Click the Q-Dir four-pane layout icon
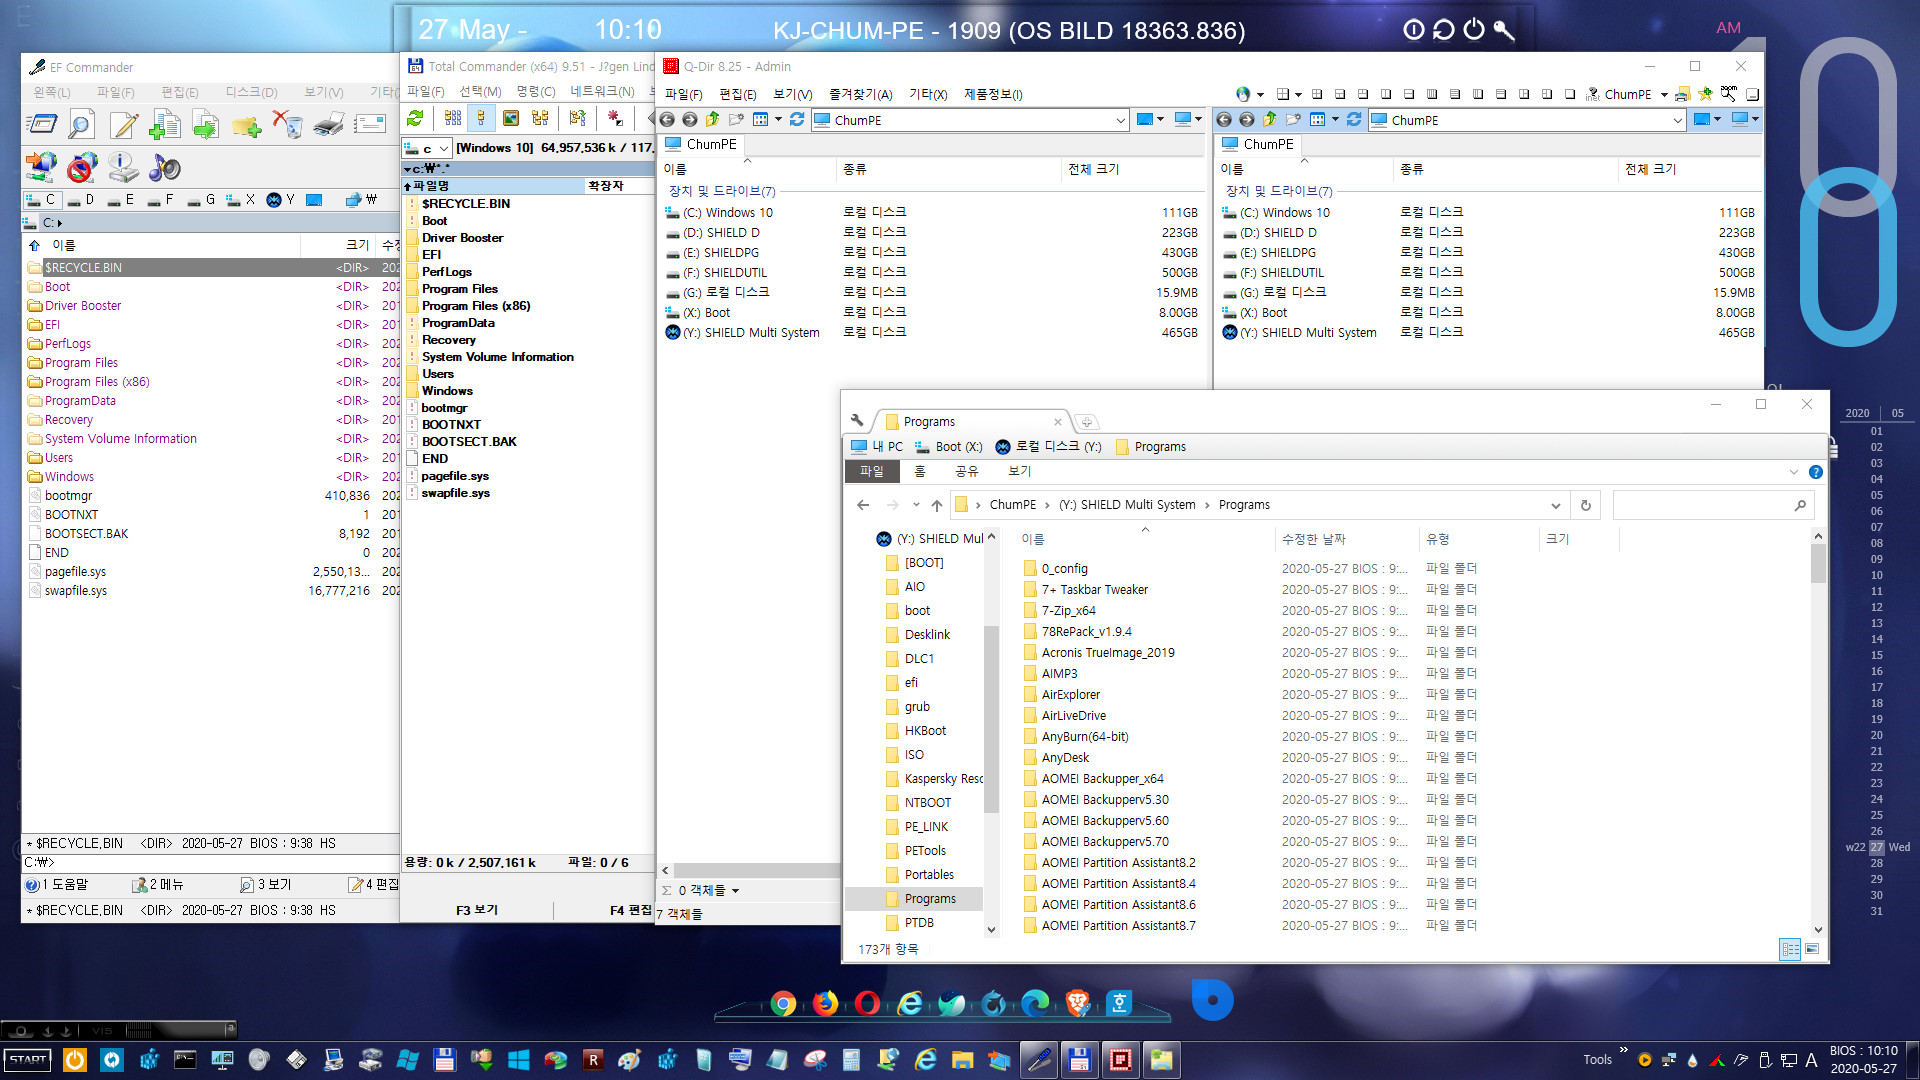 click(1283, 94)
